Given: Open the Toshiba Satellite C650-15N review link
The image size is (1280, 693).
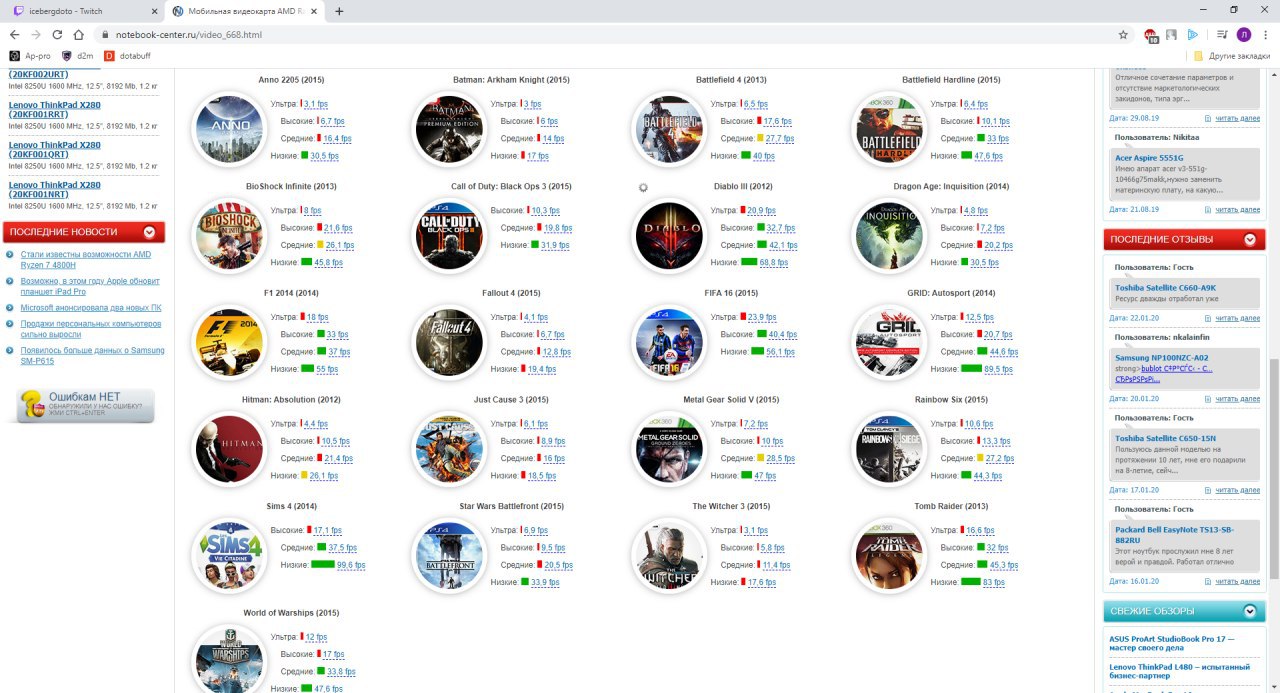Looking at the screenshot, I should (x=1165, y=438).
